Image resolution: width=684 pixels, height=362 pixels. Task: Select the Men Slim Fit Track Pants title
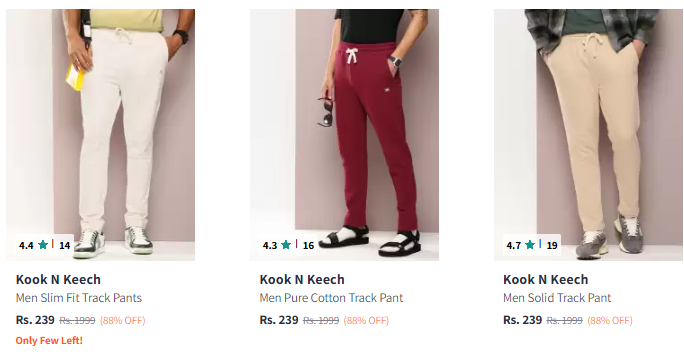coord(79,298)
